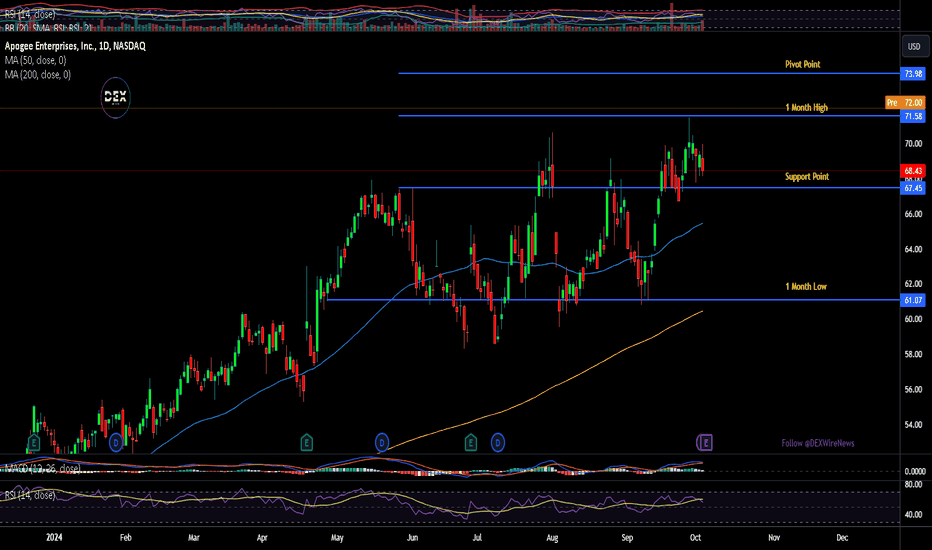Viewport: 932px width, 550px height.
Task: Select the 67.45 support price label
Action: click(x=913, y=188)
